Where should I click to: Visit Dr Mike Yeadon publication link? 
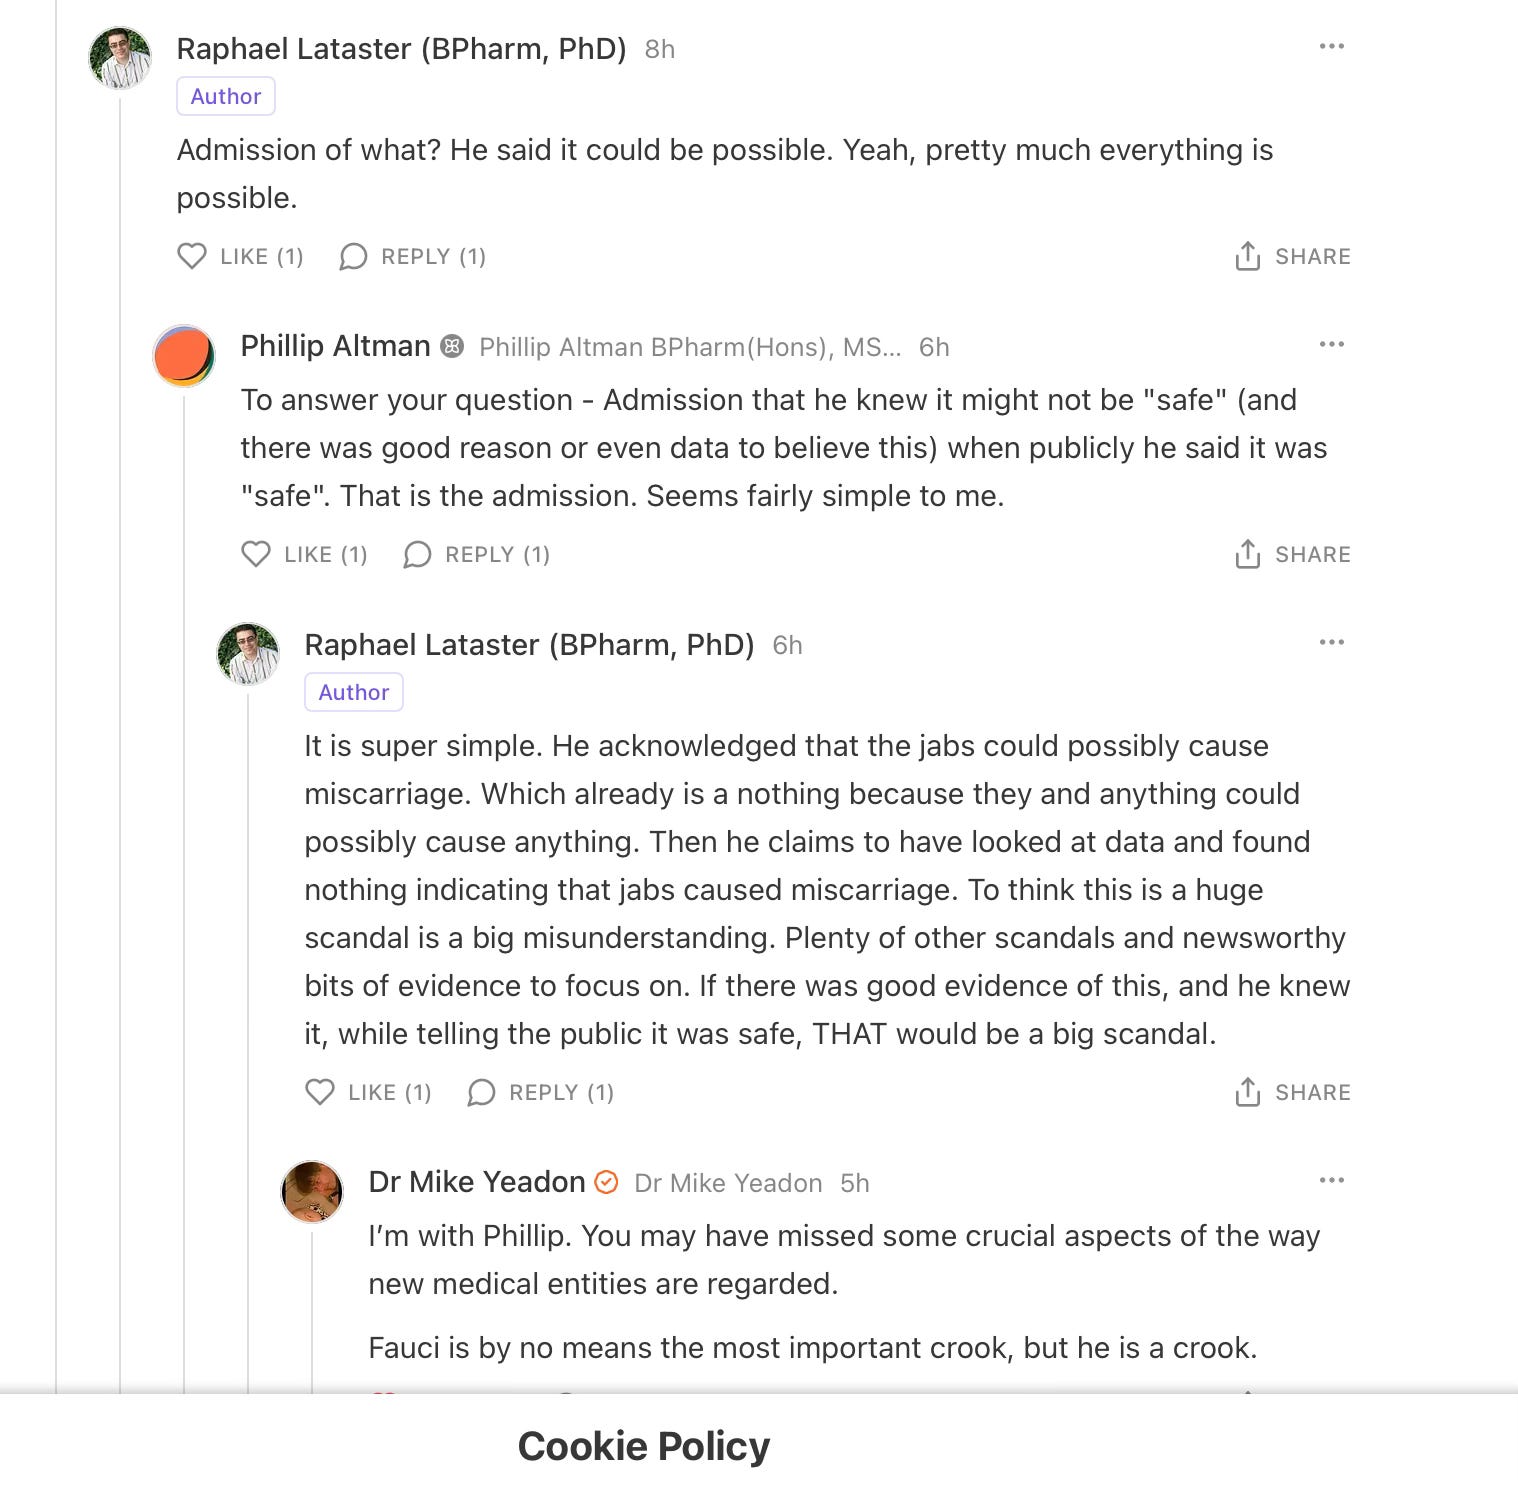pyautogui.click(x=728, y=1183)
